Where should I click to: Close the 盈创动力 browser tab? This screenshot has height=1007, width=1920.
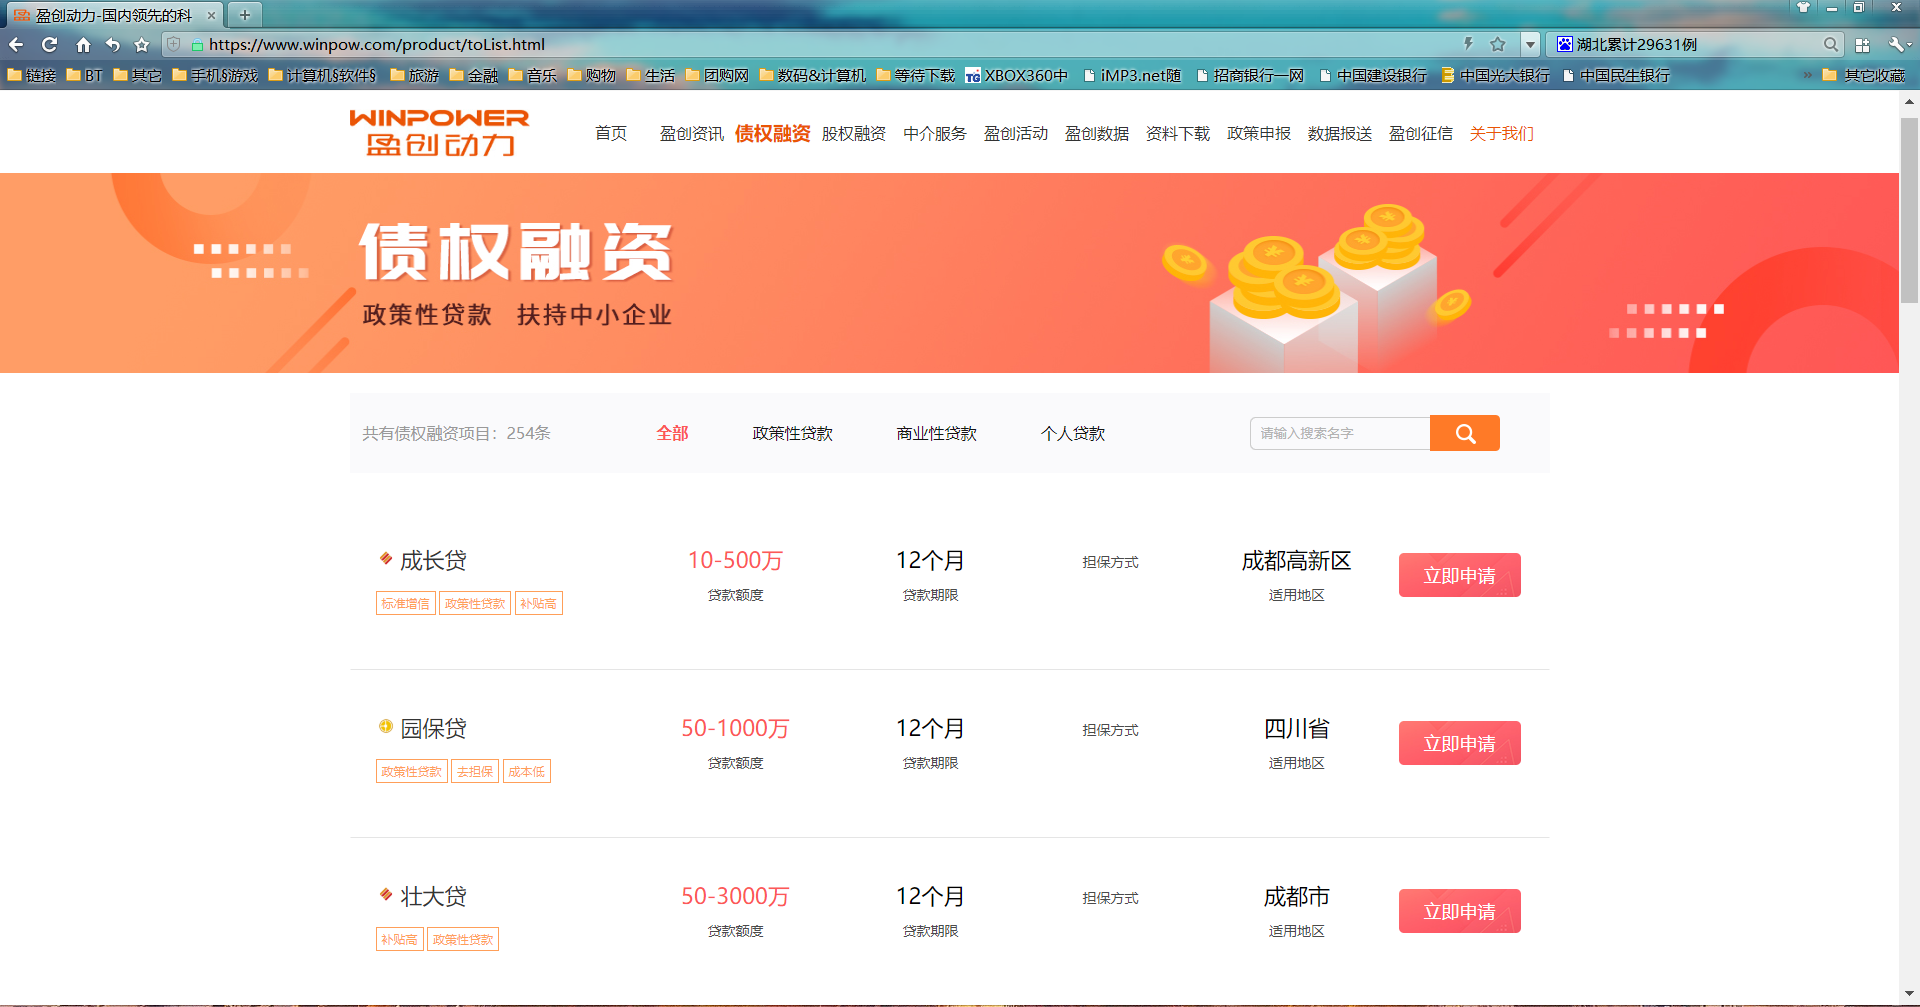211,16
